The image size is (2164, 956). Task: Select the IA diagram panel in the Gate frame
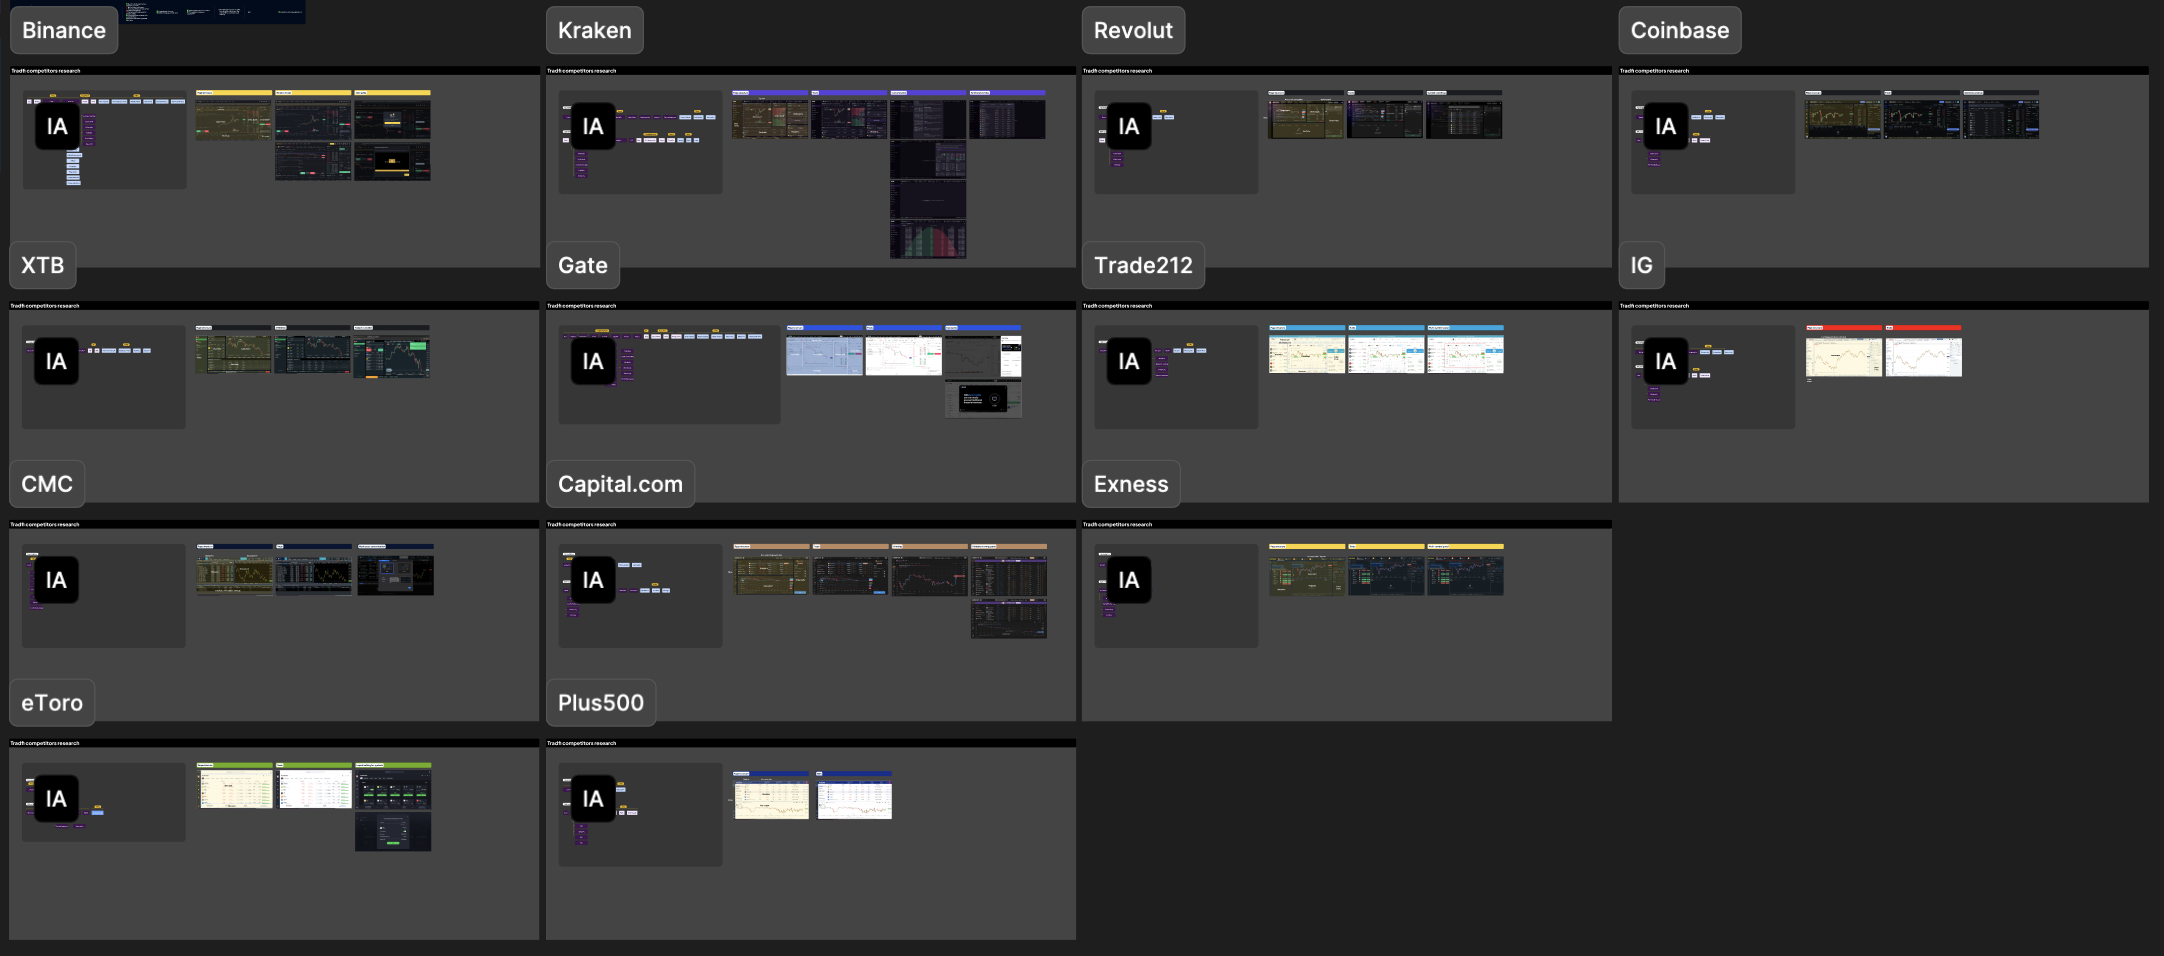point(669,374)
